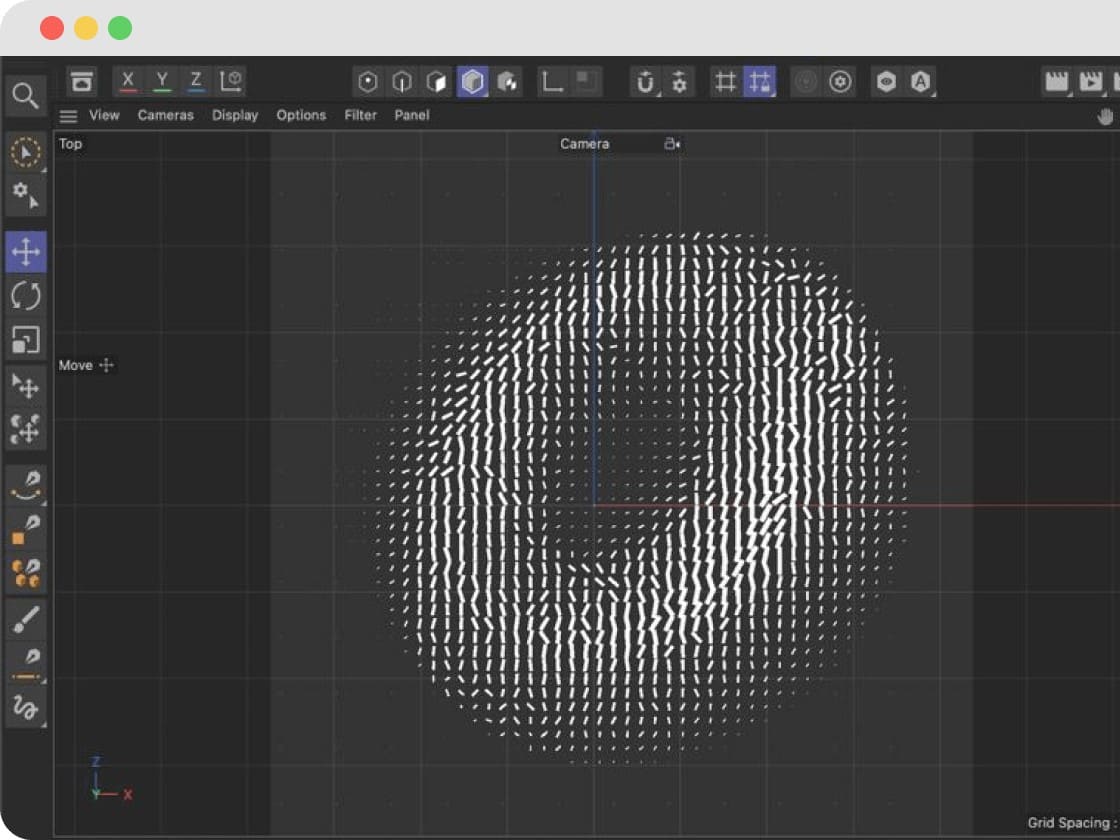Open the search magnifier tool
The width and height of the screenshot is (1120, 840).
click(25, 96)
